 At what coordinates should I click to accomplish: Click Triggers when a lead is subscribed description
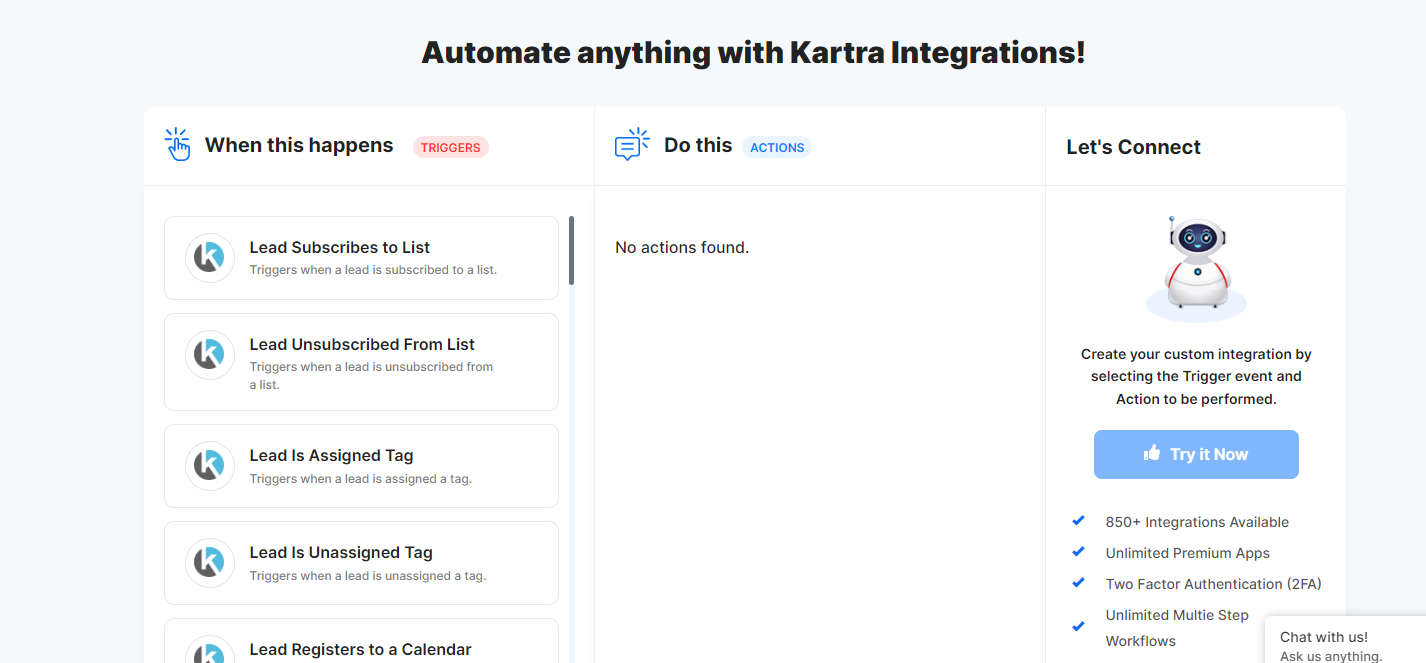373,270
